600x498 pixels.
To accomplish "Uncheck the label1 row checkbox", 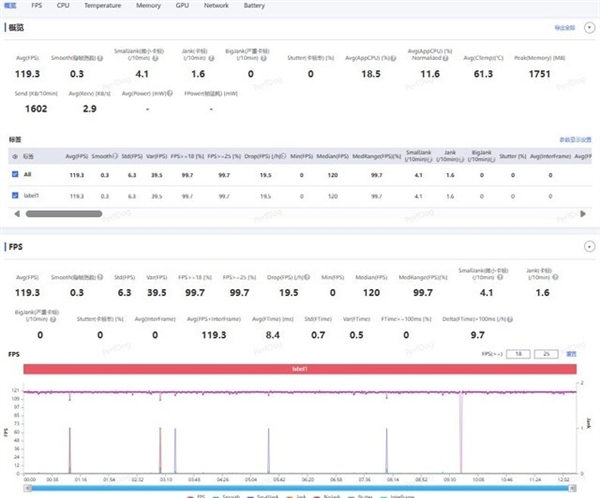I will [14, 196].
